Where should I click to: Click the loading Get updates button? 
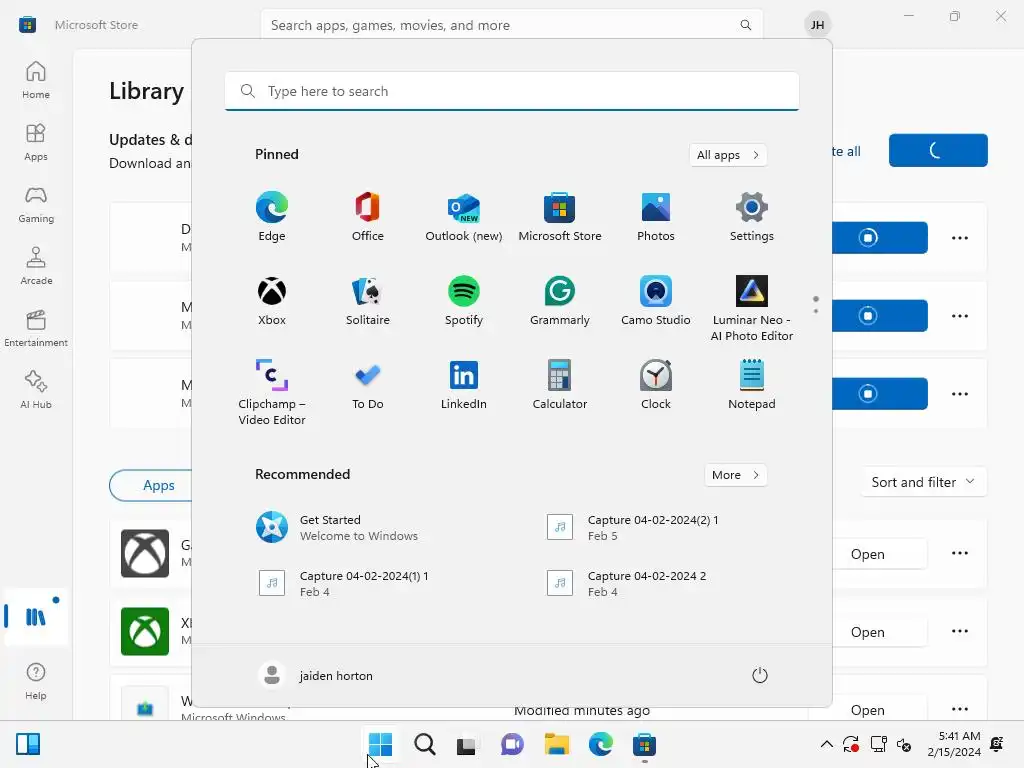point(938,150)
